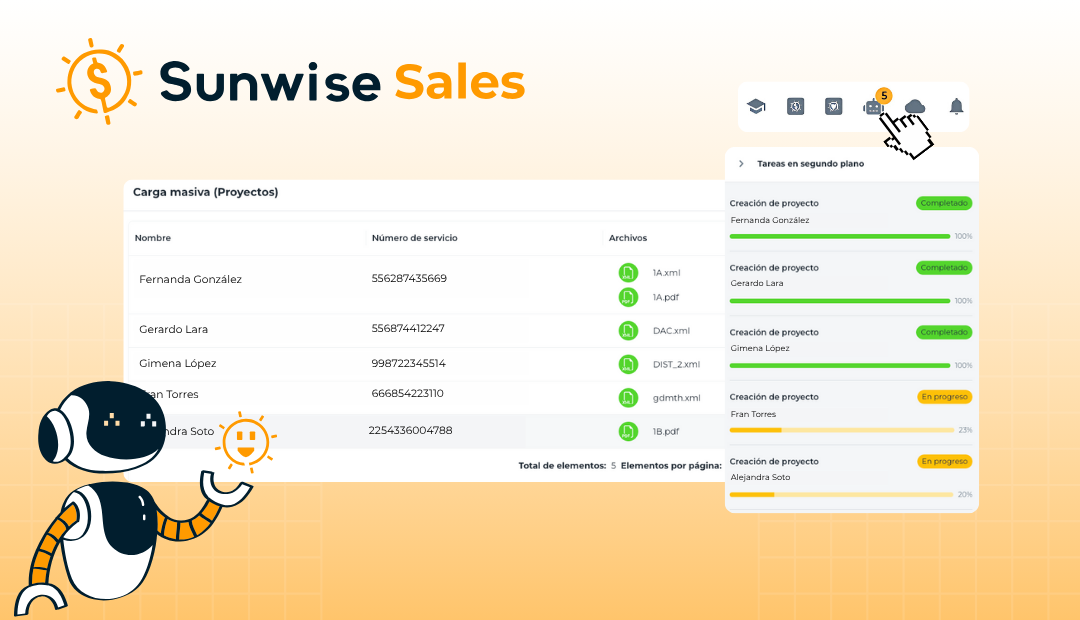Click the Fernanda González task progress bar
Image resolution: width=1080 pixels, height=620 pixels.
[840, 236]
